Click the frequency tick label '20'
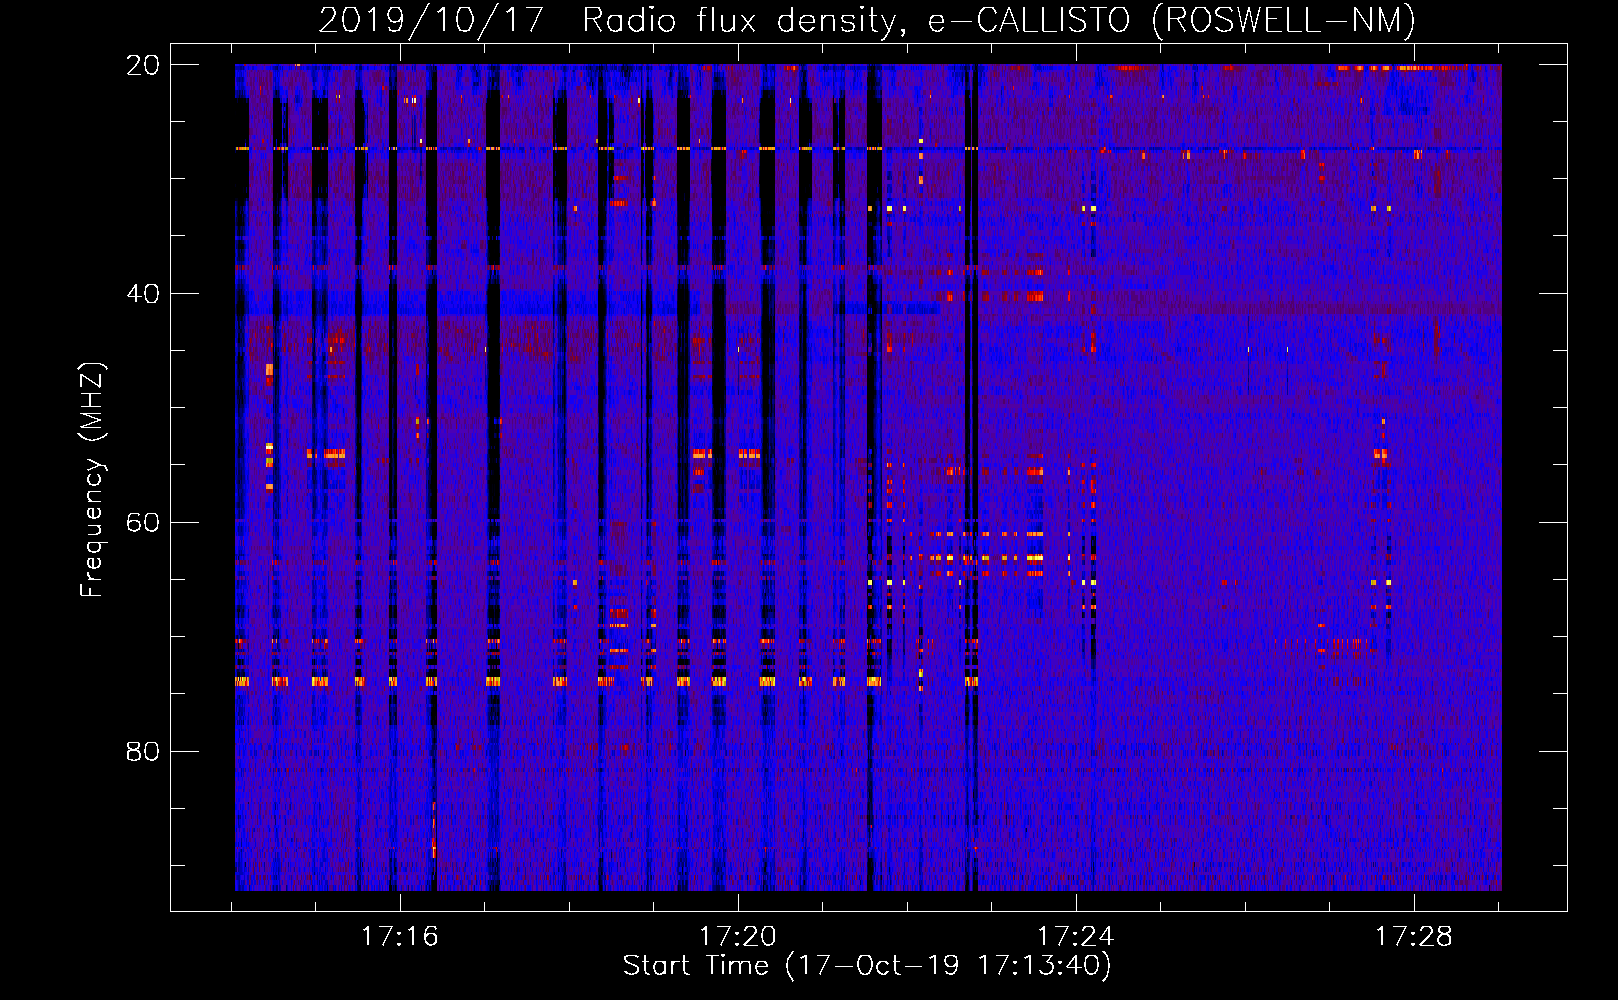Viewport: 1618px width, 1000px height. 143,65
